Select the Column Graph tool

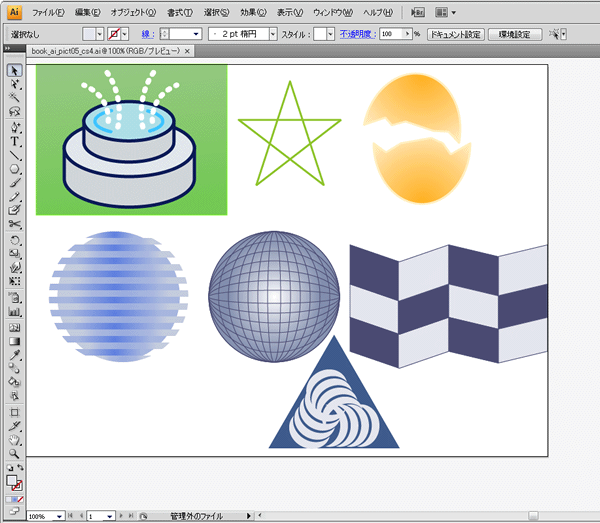point(15,311)
